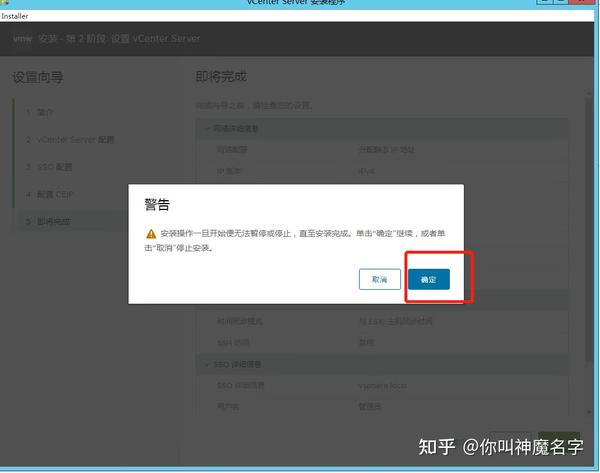Screen dimensions: 600x473
Task: Click the 警告 dialog title
Action: pos(157,204)
